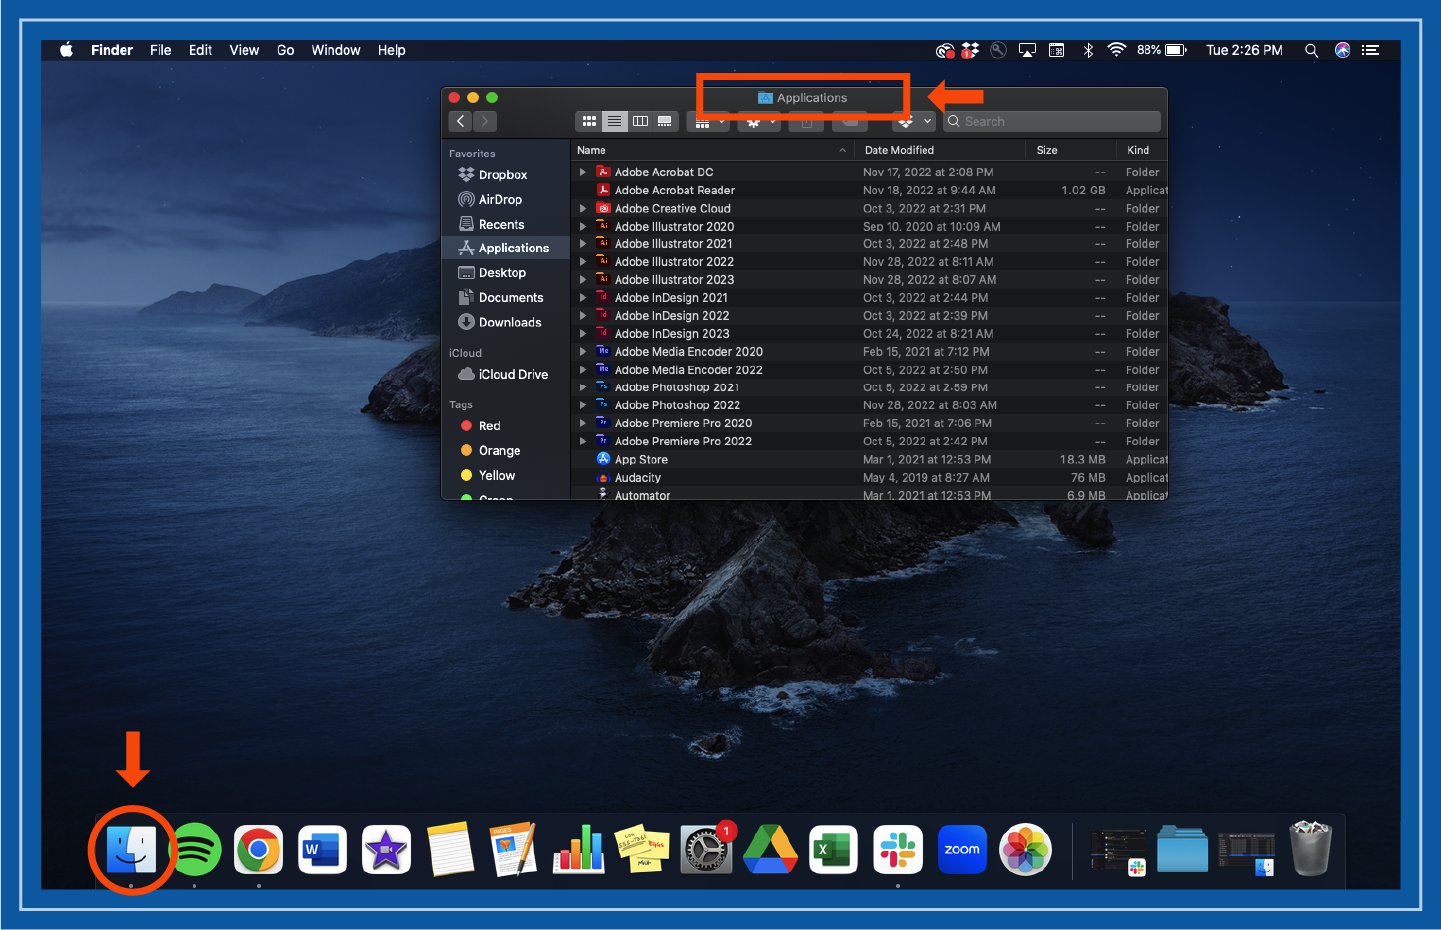This screenshot has height=930, width=1441.
Task: Open the Window menu
Action: pyautogui.click(x=336, y=50)
